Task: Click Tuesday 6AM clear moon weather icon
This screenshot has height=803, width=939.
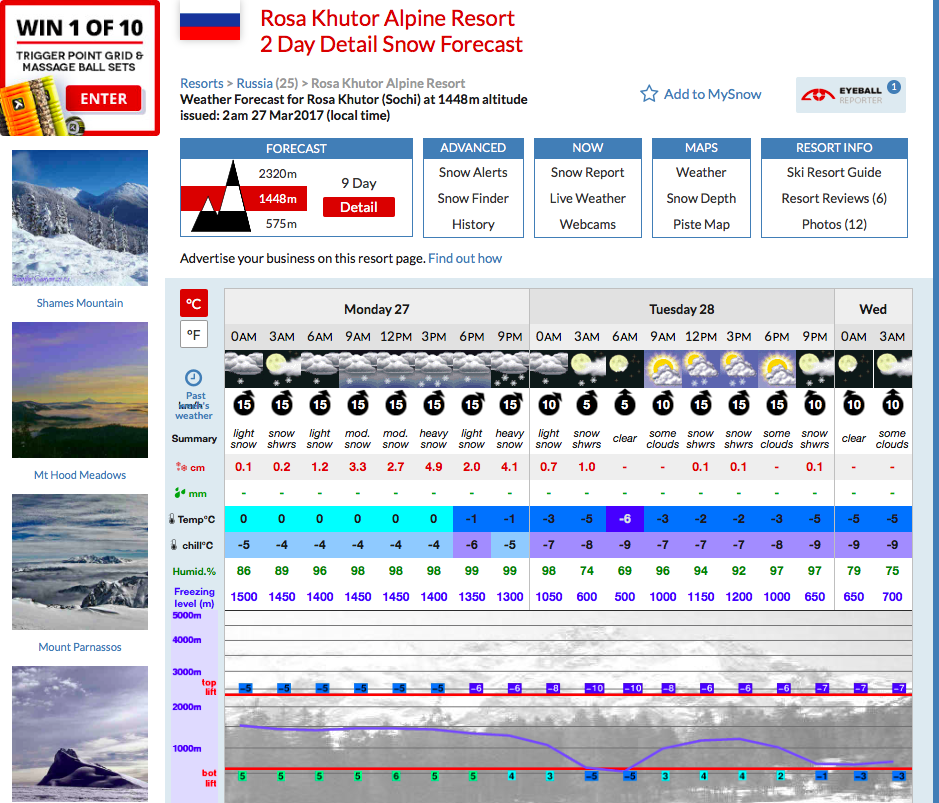Action: pos(625,369)
